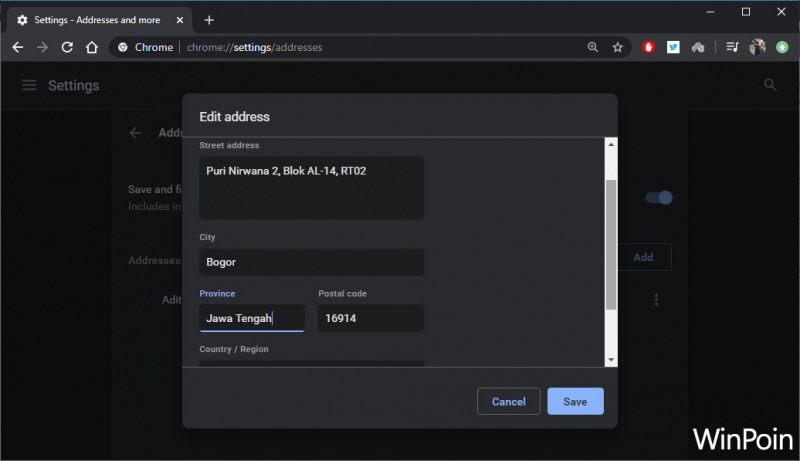The width and height of the screenshot is (800, 461).
Task: Open the Twitter bird extension
Action: tap(674, 47)
